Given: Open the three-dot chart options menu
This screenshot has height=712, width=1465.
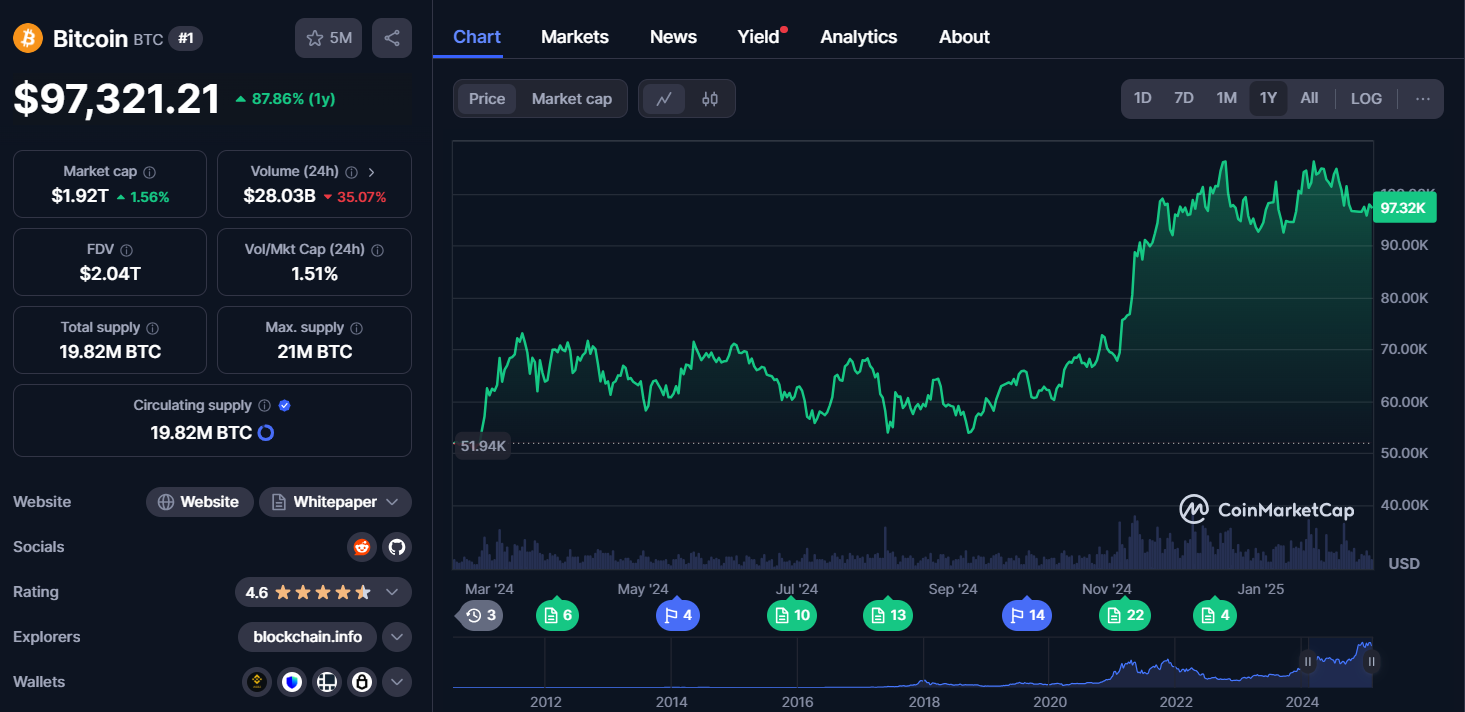Looking at the screenshot, I should [x=1423, y=98].
